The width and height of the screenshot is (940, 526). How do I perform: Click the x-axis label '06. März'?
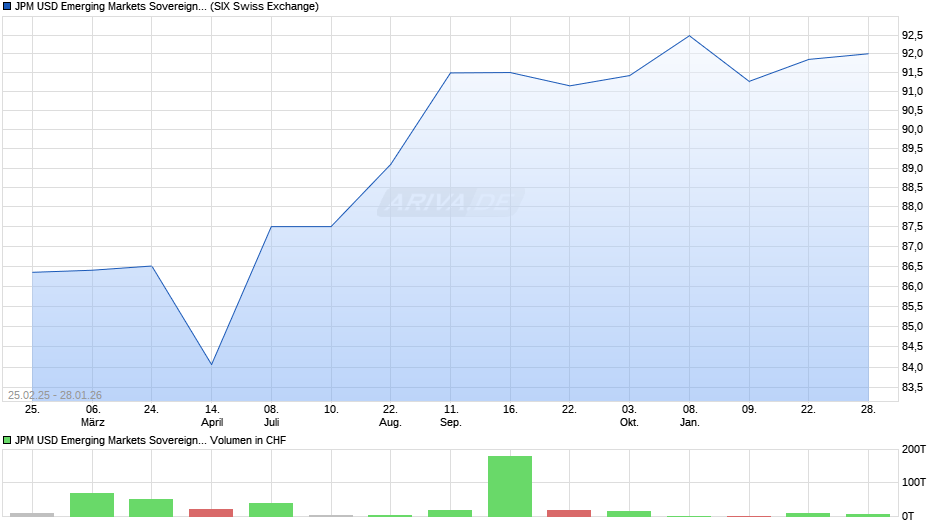92,416
